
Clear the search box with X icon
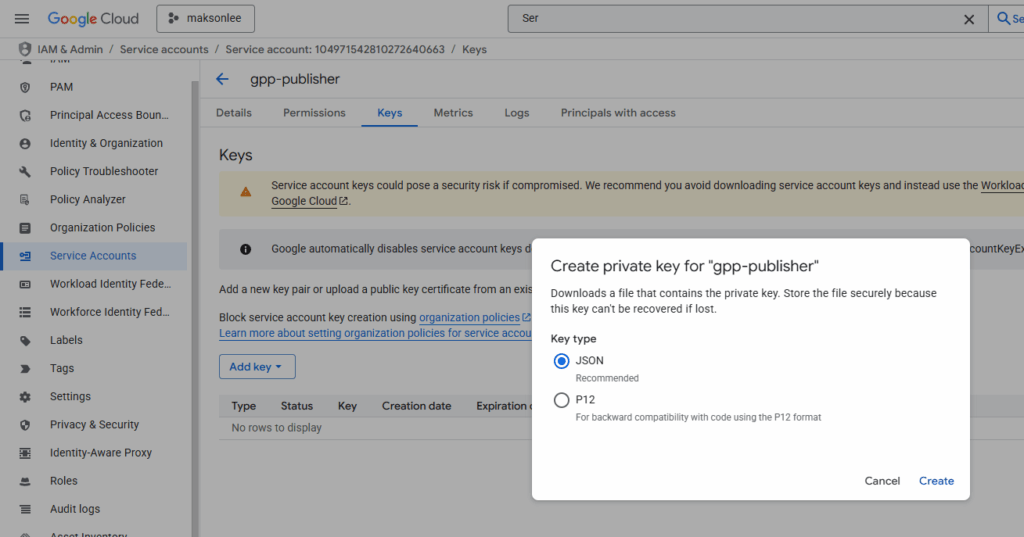tap(968, 19)
